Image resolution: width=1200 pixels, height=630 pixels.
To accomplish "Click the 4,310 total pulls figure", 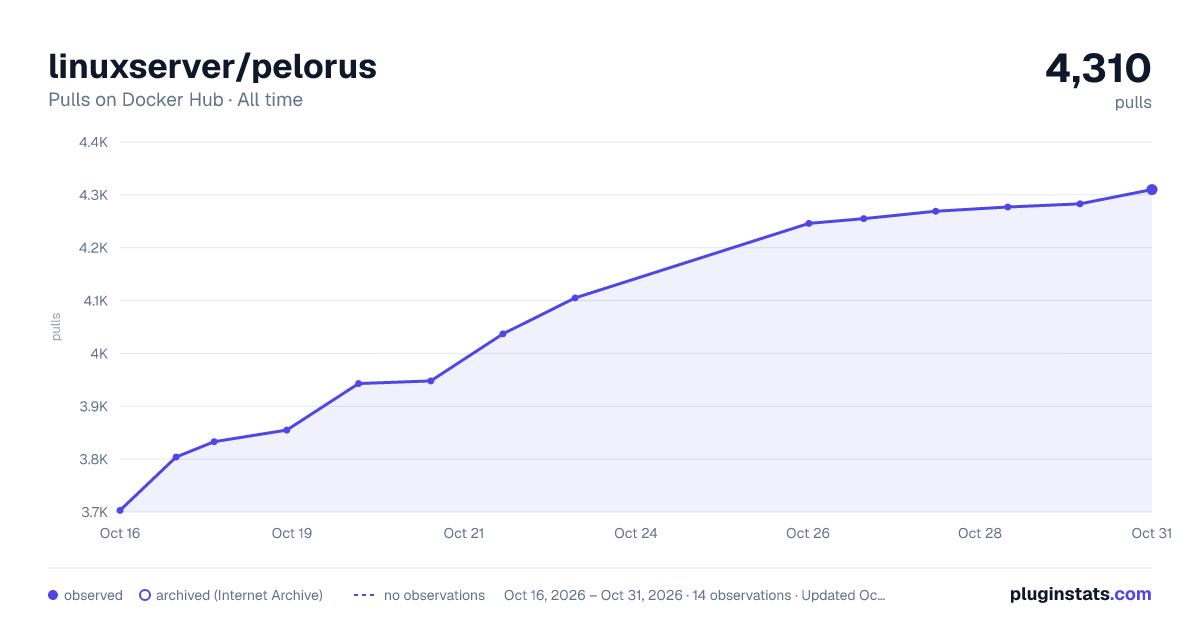I will pyautogui.click(x=1098, y=68).
